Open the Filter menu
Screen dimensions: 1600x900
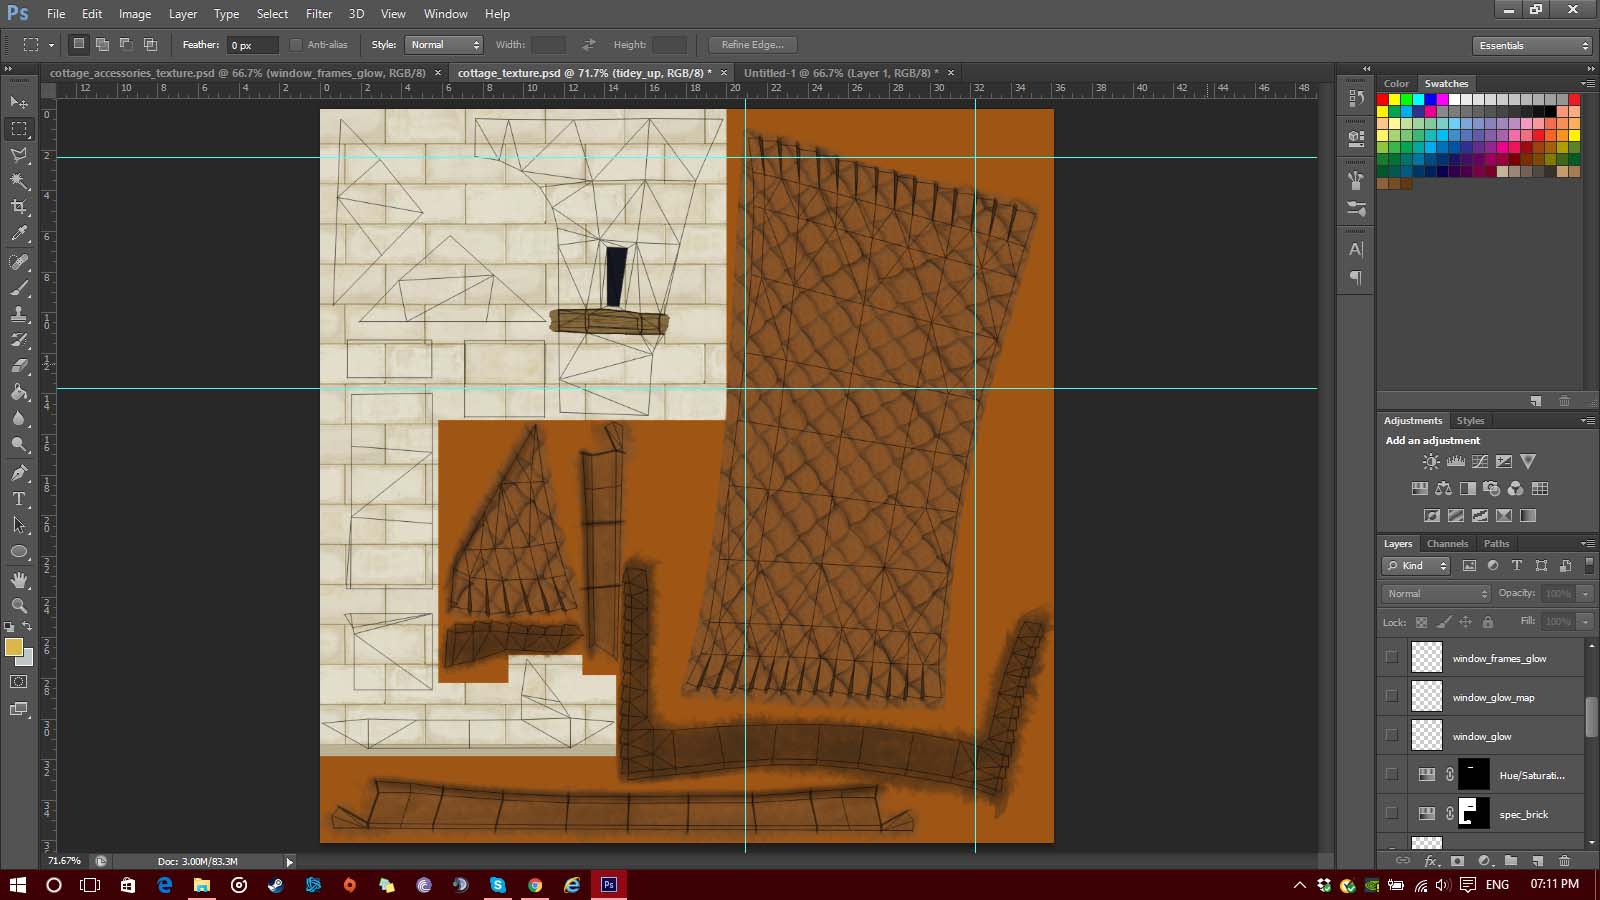[x=319, y=14]
